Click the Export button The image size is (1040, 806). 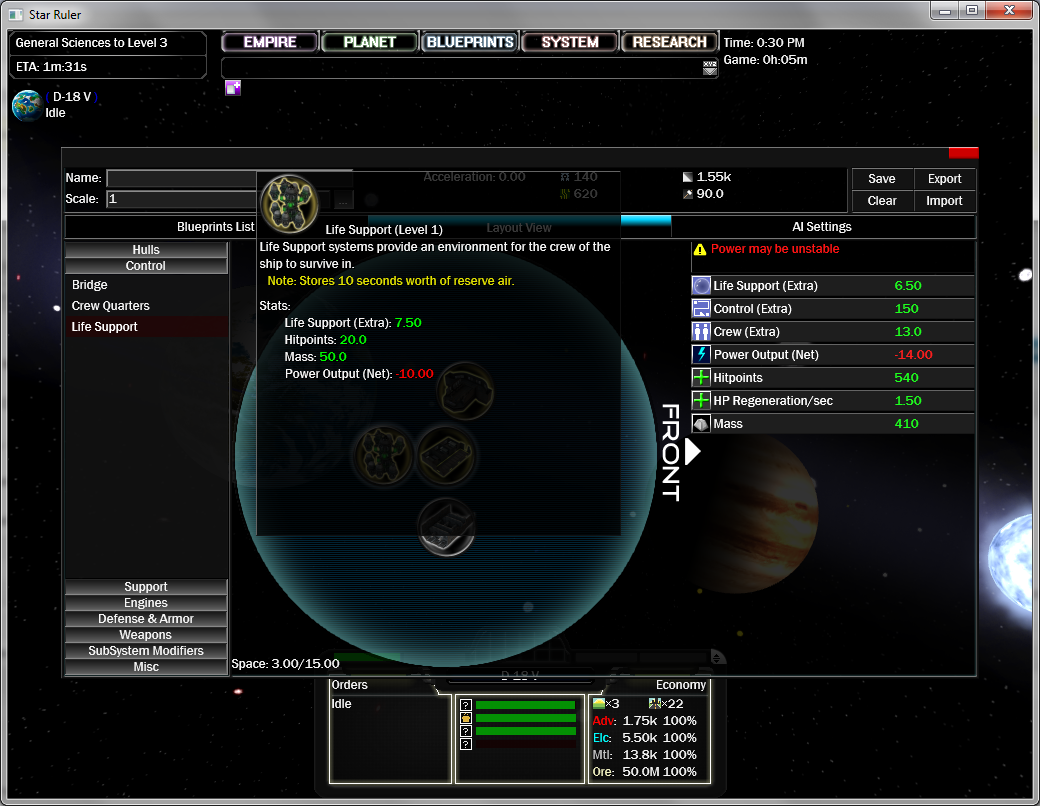point(944,178)
